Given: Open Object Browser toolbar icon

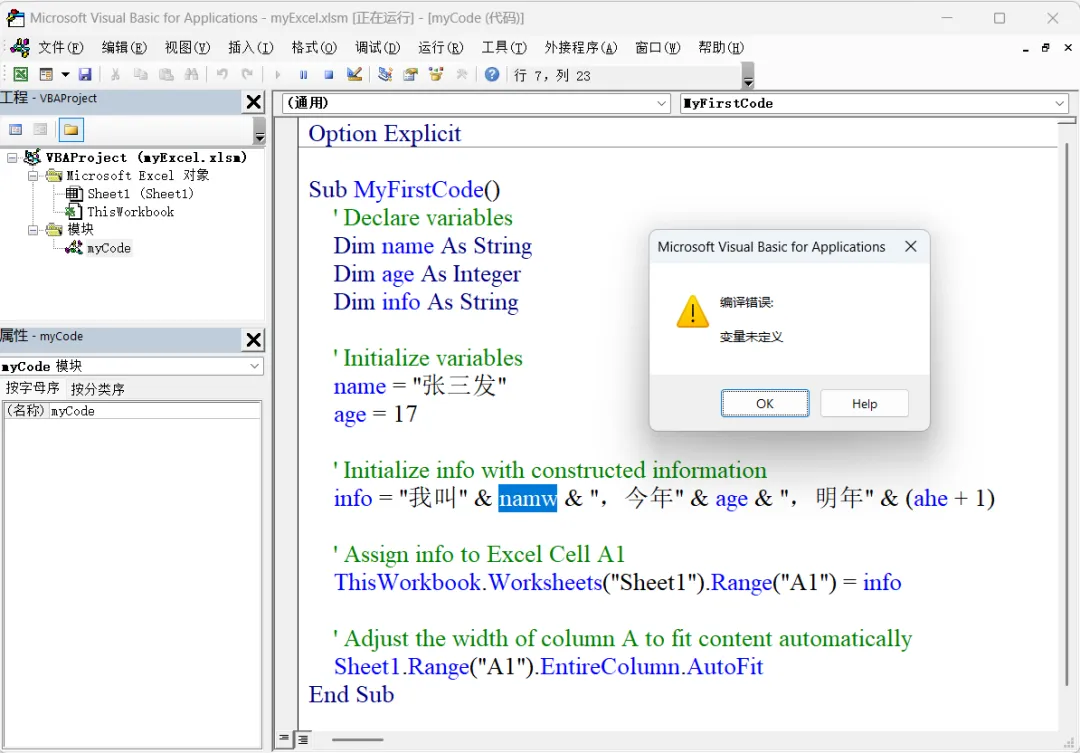Looking at the screenshot, I should tap(436, 74).
